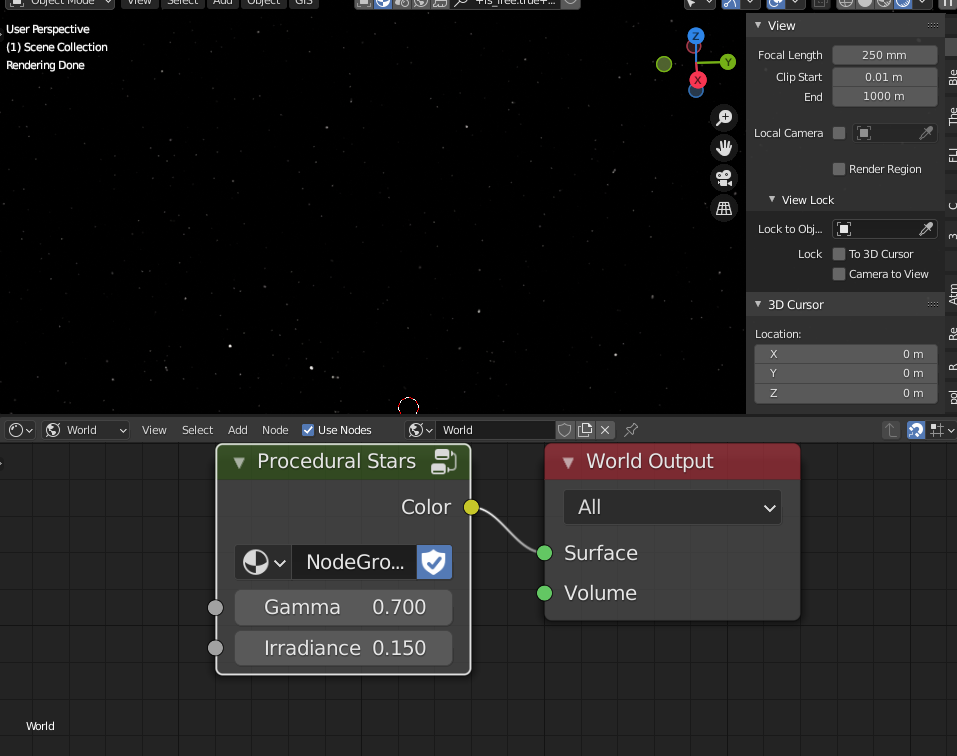Click the zoom magnifier in the viewport
Image resolution: width=957 pixels, height=756 pixels.
click(x=724, y=118)
